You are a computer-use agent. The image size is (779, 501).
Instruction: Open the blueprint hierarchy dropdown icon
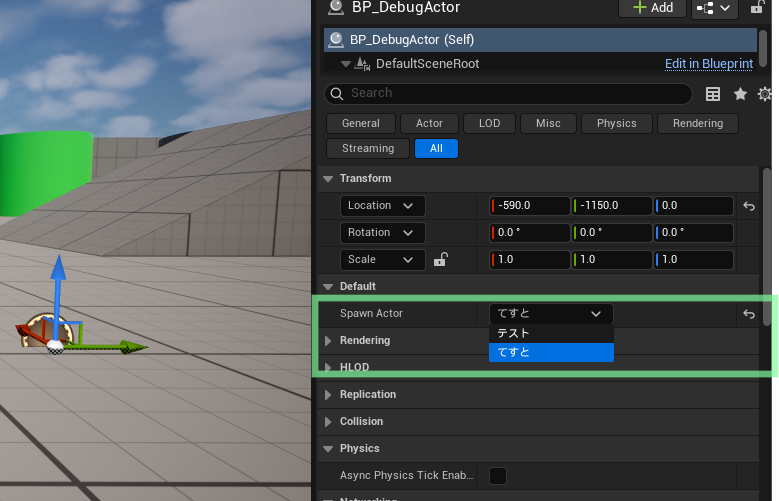coord(713,8)
